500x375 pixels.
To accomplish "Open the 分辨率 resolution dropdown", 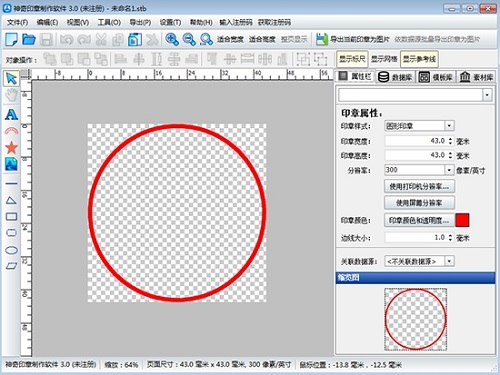I will pyautogui.click(x=449, y=170).
